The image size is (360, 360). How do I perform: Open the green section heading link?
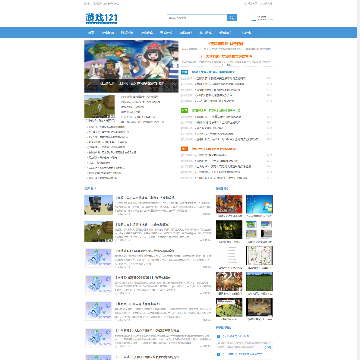point(216,110)
